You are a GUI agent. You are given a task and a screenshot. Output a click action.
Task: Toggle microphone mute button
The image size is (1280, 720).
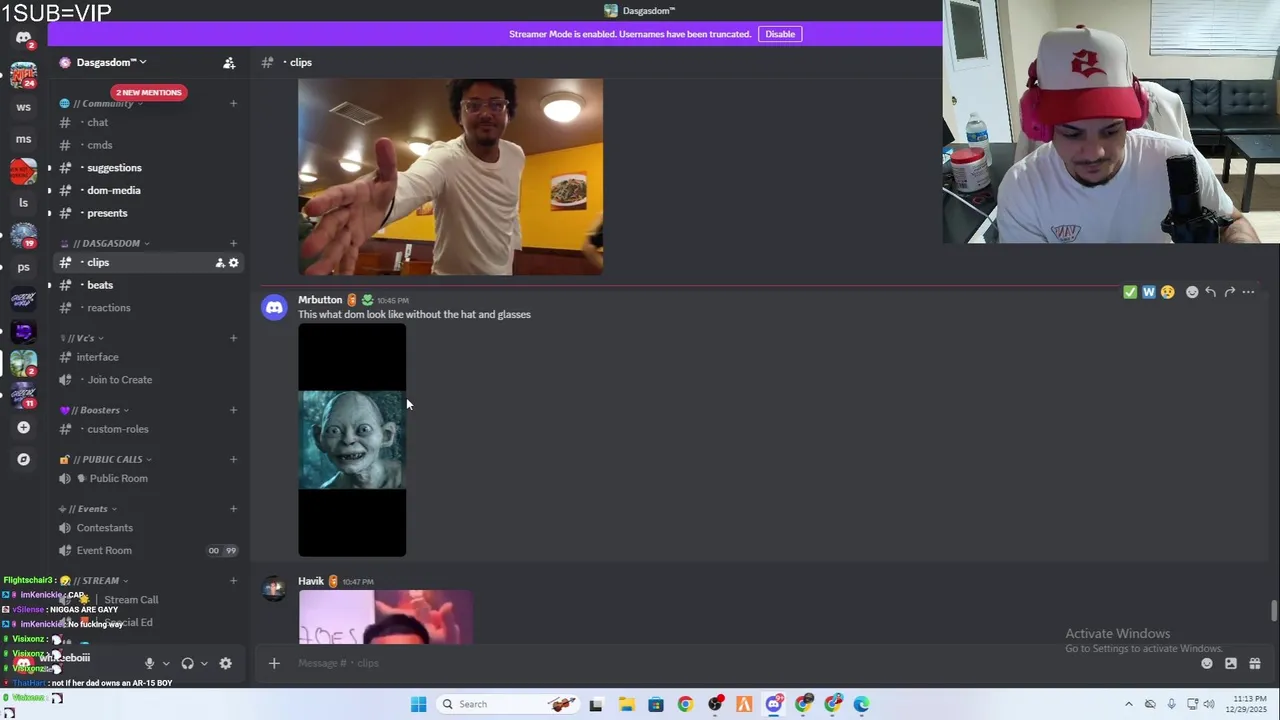coord(149,663)
